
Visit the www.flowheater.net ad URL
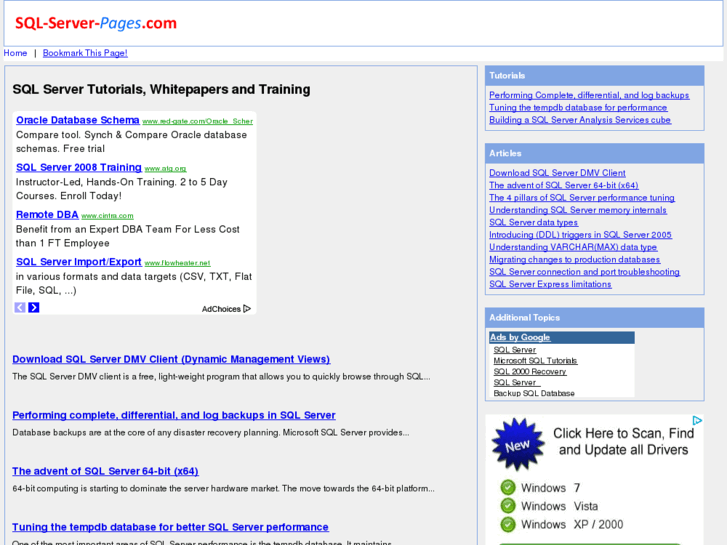pos(178,263)
